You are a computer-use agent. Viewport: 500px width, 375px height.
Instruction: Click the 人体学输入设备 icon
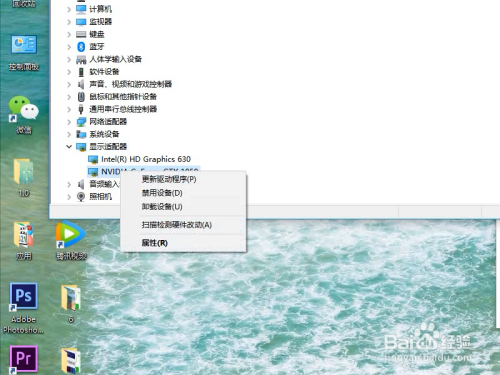[81, 60]
